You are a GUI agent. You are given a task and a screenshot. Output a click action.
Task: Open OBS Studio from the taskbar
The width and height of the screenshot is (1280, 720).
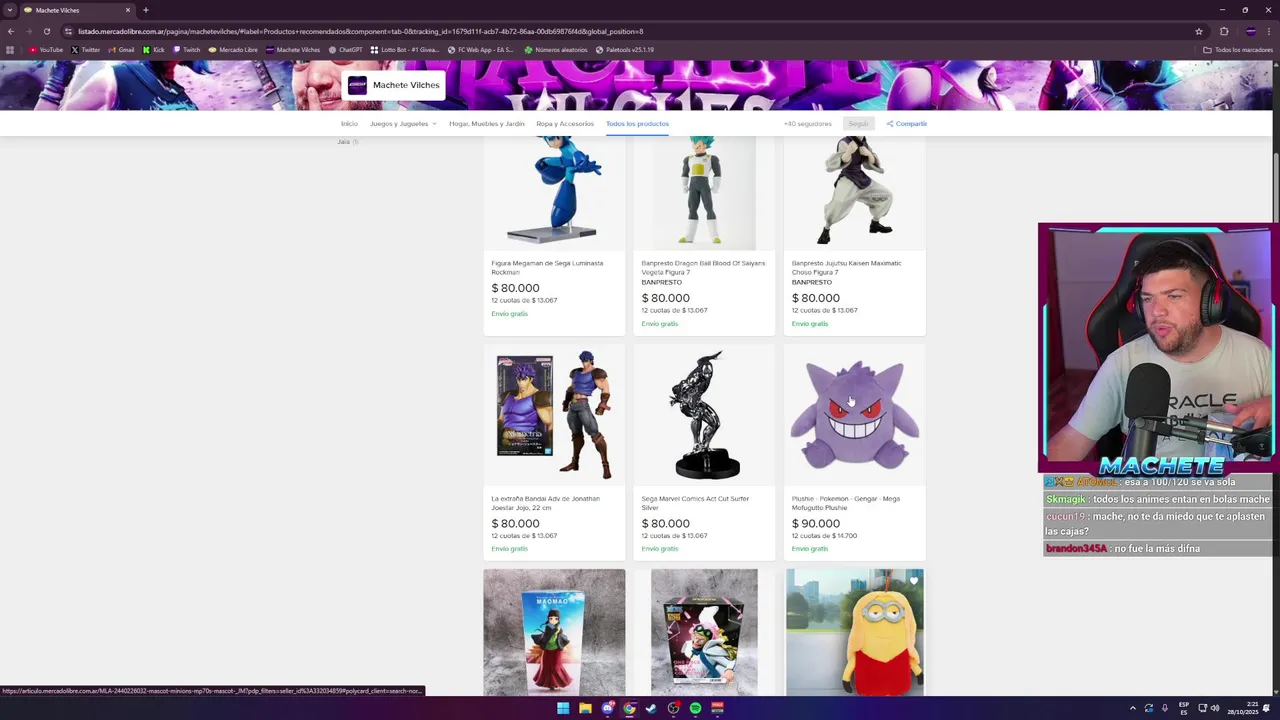[x=673, y=708]
